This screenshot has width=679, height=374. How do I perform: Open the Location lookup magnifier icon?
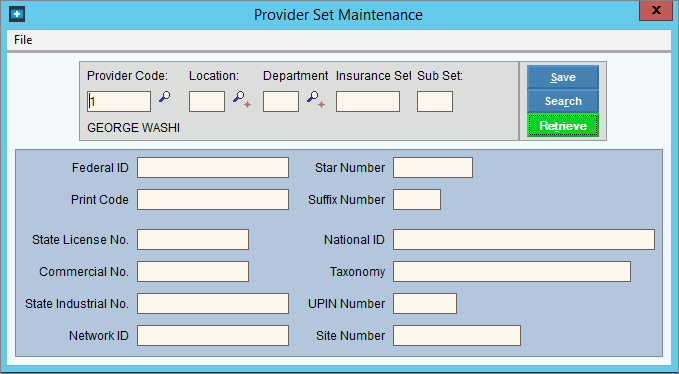click(x=242, y=100)
